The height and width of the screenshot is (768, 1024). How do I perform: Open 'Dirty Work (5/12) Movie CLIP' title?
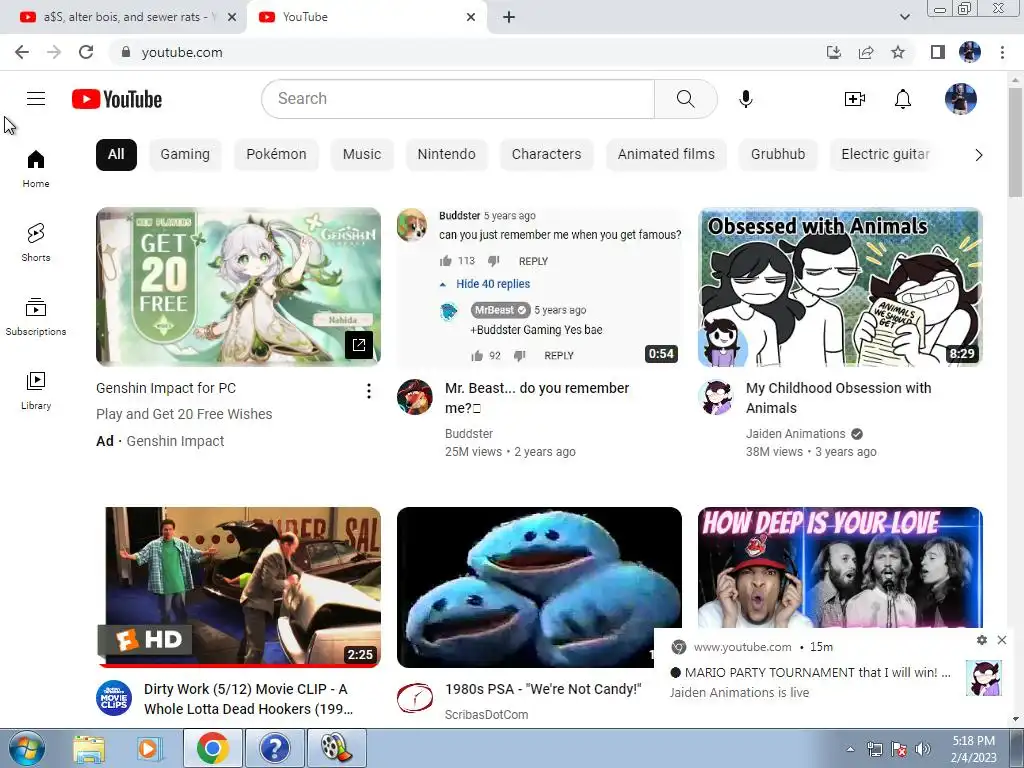tap(248, 699)
